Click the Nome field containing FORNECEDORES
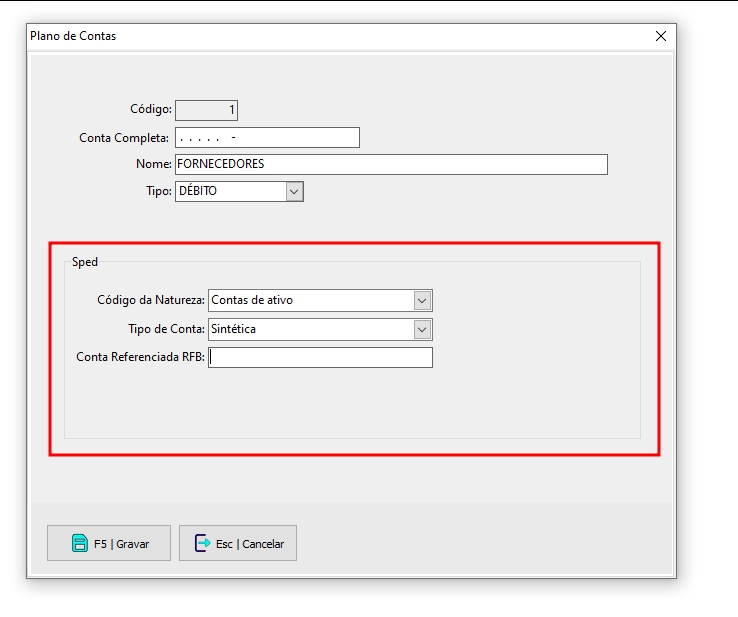738x617 pixels. (x=390, y=164)
